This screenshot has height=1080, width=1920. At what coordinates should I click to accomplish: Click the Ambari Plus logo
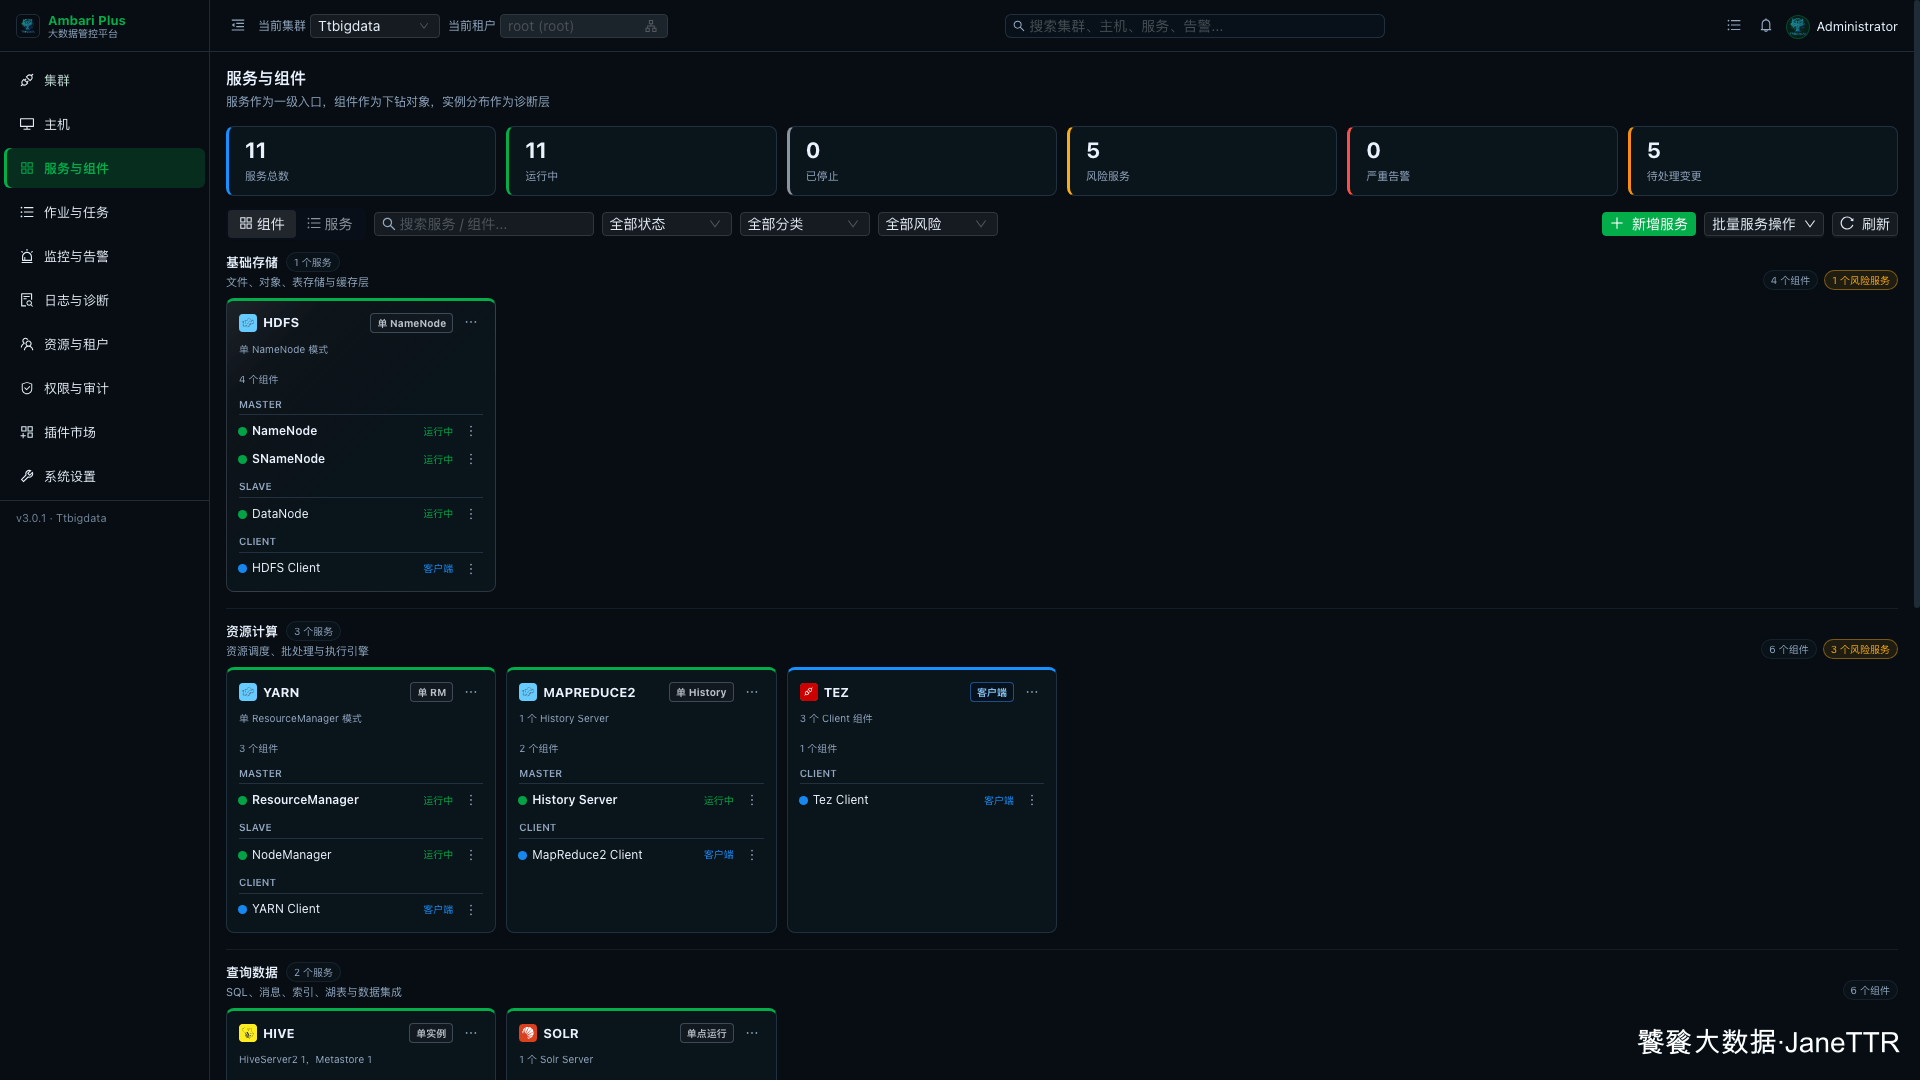pyautogui.click(x=28, y=26)
